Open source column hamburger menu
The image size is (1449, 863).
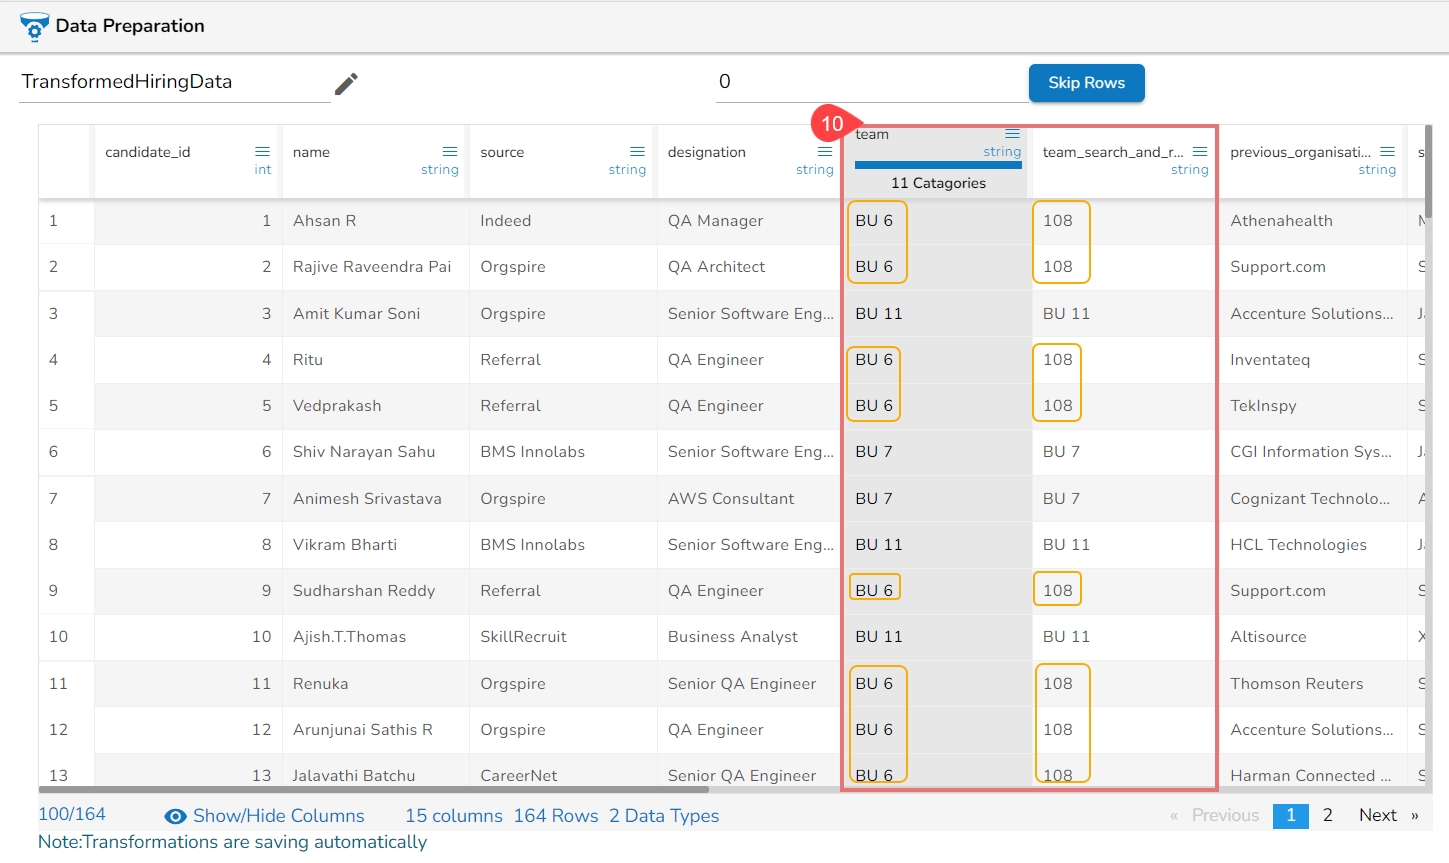tap(637, 152)
